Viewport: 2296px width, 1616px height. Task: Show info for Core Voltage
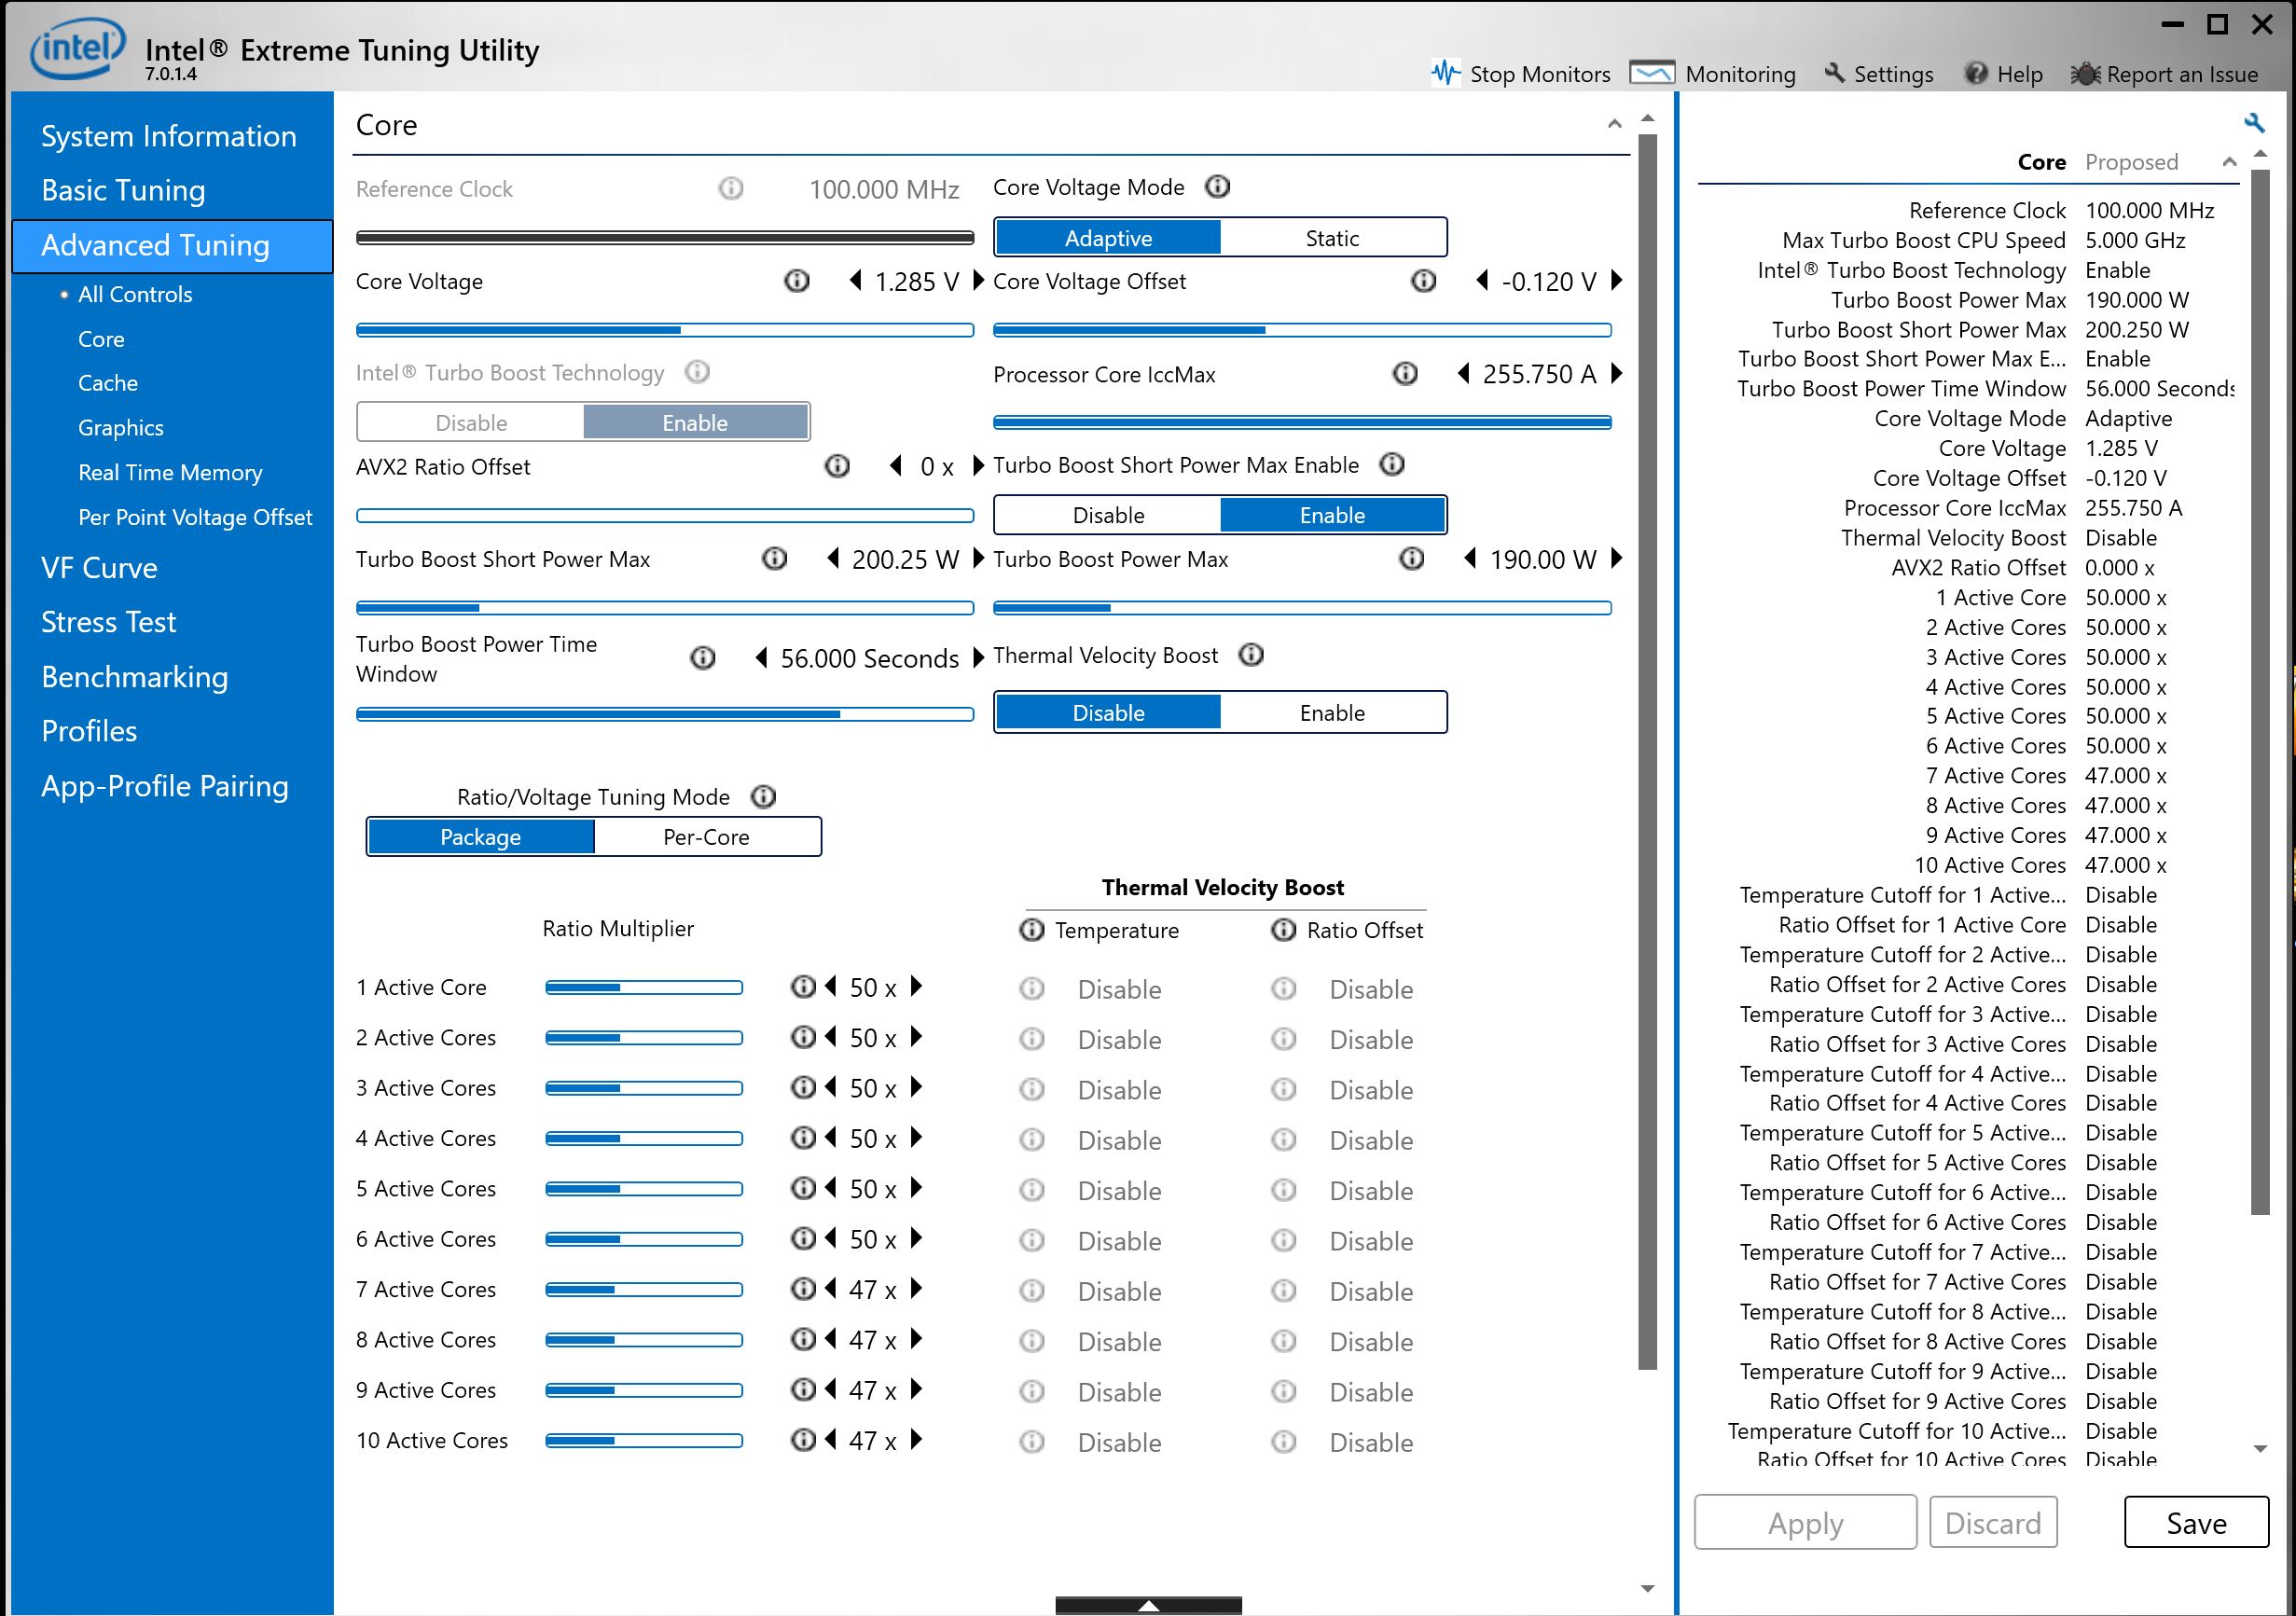click(x=796, y=281)
